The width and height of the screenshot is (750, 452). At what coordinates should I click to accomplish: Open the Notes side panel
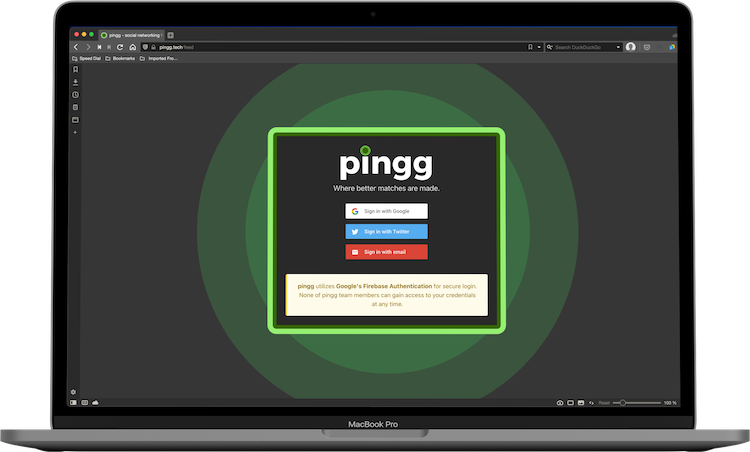click(x=75, y=107)
